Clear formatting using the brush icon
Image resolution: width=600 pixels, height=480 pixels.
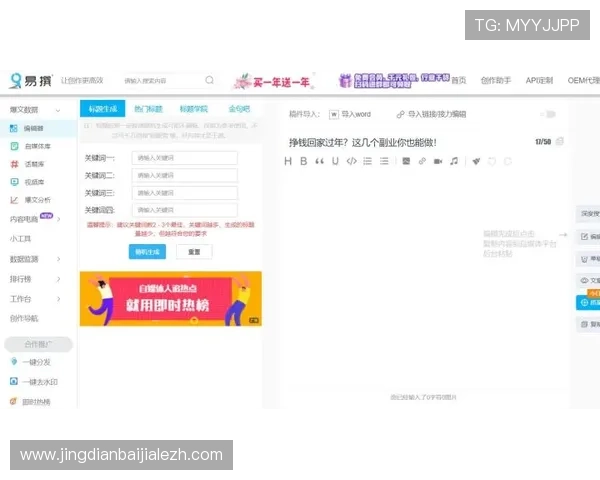(476, 161)
